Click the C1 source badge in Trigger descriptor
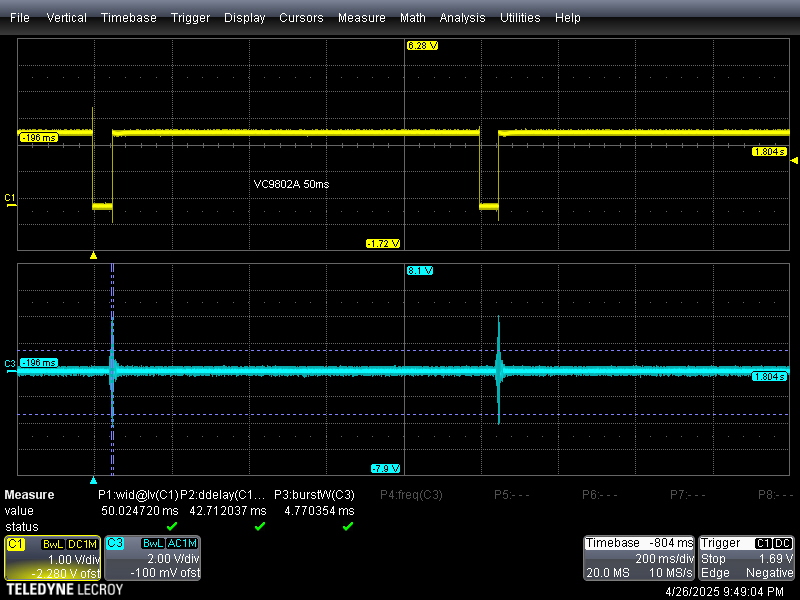This screenshot has width=800, height=600. pyautogui.click(x=763, y=544)
